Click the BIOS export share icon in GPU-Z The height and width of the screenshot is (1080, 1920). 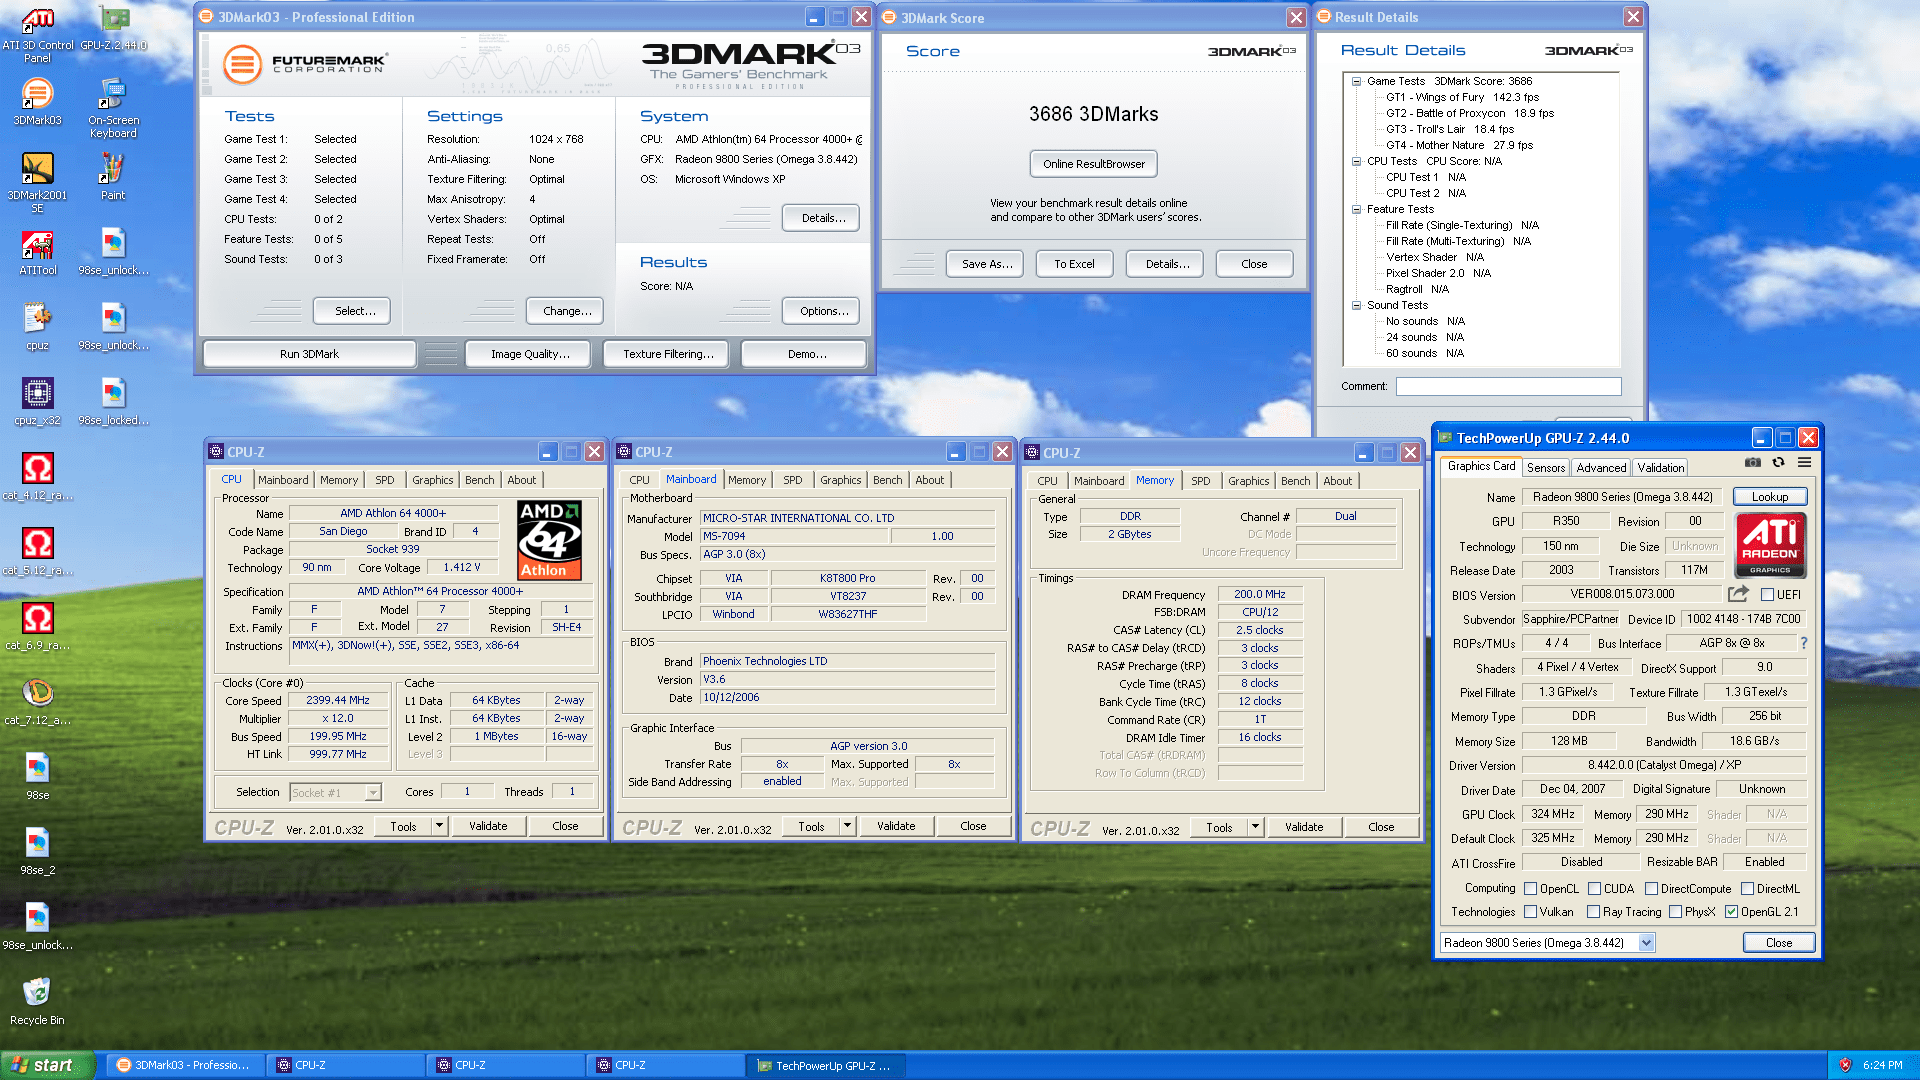pos(1738,594)
